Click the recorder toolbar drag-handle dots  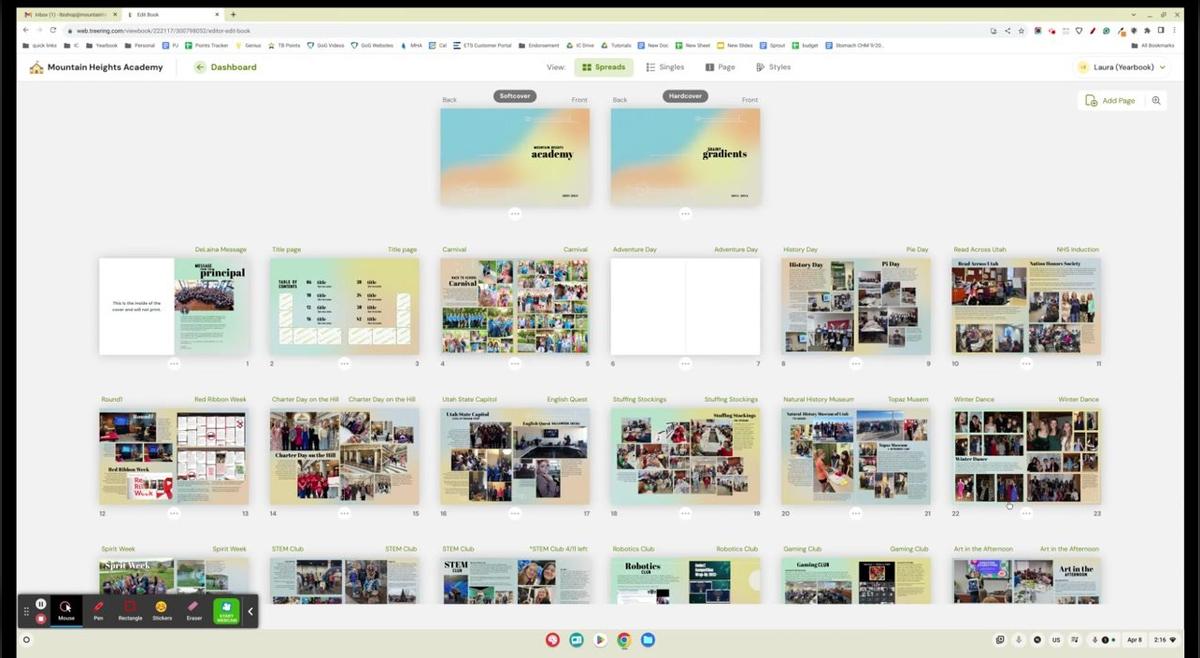click(27, 611)
